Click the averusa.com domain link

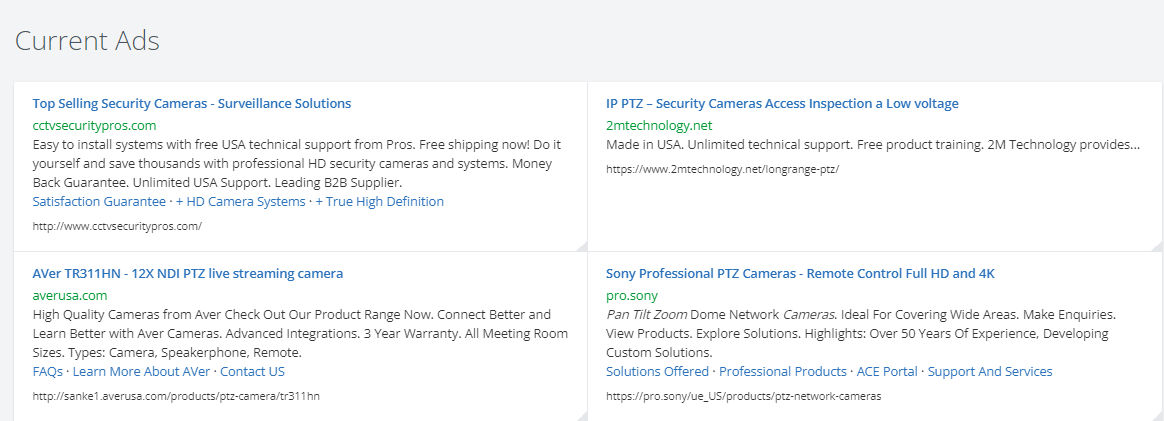tap(70, 296)
